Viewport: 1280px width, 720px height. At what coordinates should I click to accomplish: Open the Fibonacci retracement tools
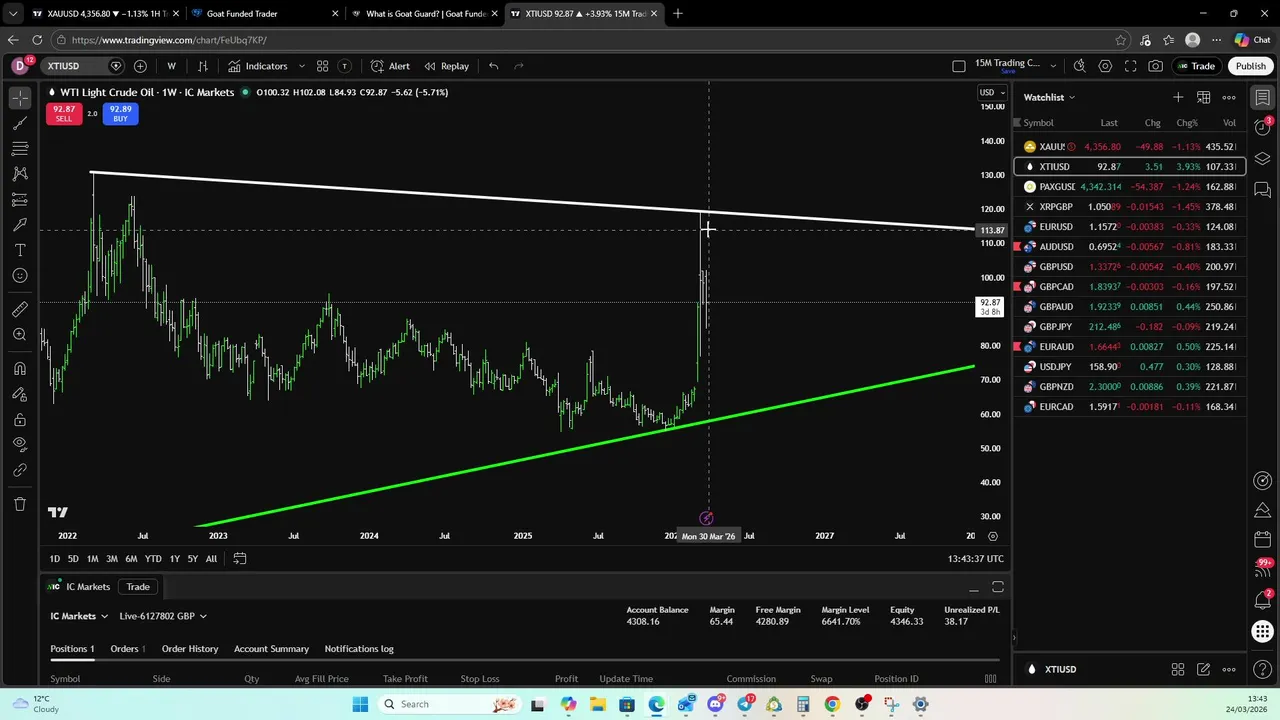point(20,149)
